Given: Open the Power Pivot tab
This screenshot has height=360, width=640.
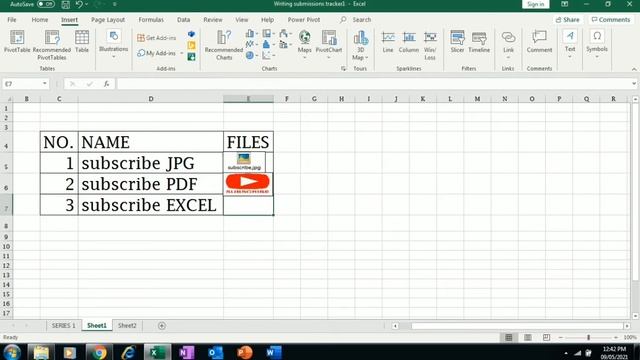Looking at the screenshot, I should click(304, 20).
